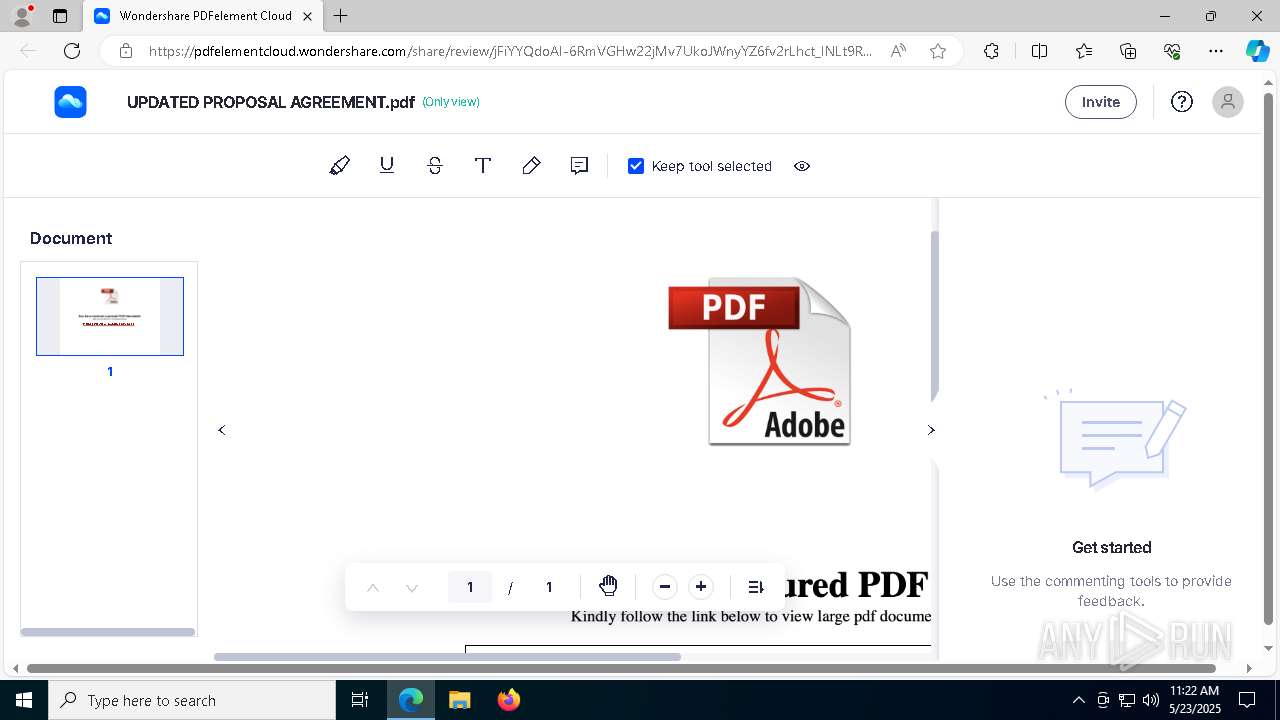1280x720 pixels.
Task: Open Windows Start menu
Action: point(24,700)
